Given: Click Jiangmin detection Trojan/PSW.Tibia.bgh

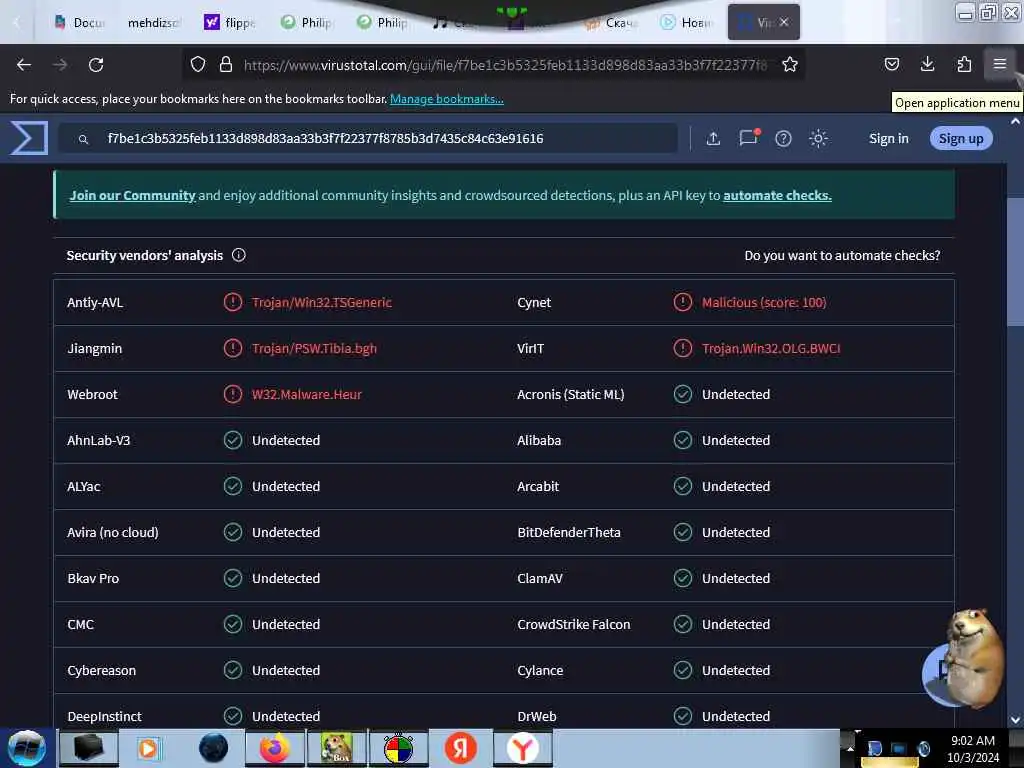Looking at the screenshot, I should click(x=314, y=349).
